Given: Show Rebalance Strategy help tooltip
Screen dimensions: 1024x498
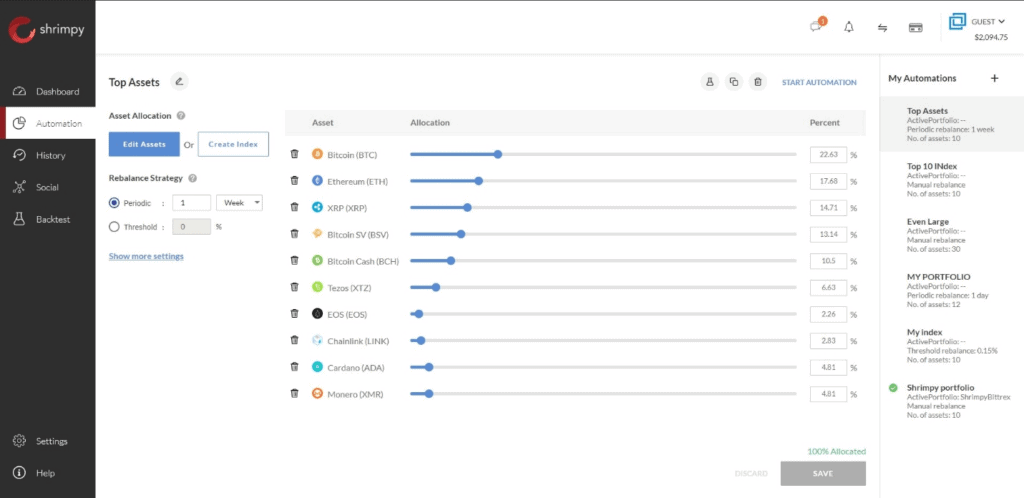Looking at the screenshot, I should click(x=192, y=178).
